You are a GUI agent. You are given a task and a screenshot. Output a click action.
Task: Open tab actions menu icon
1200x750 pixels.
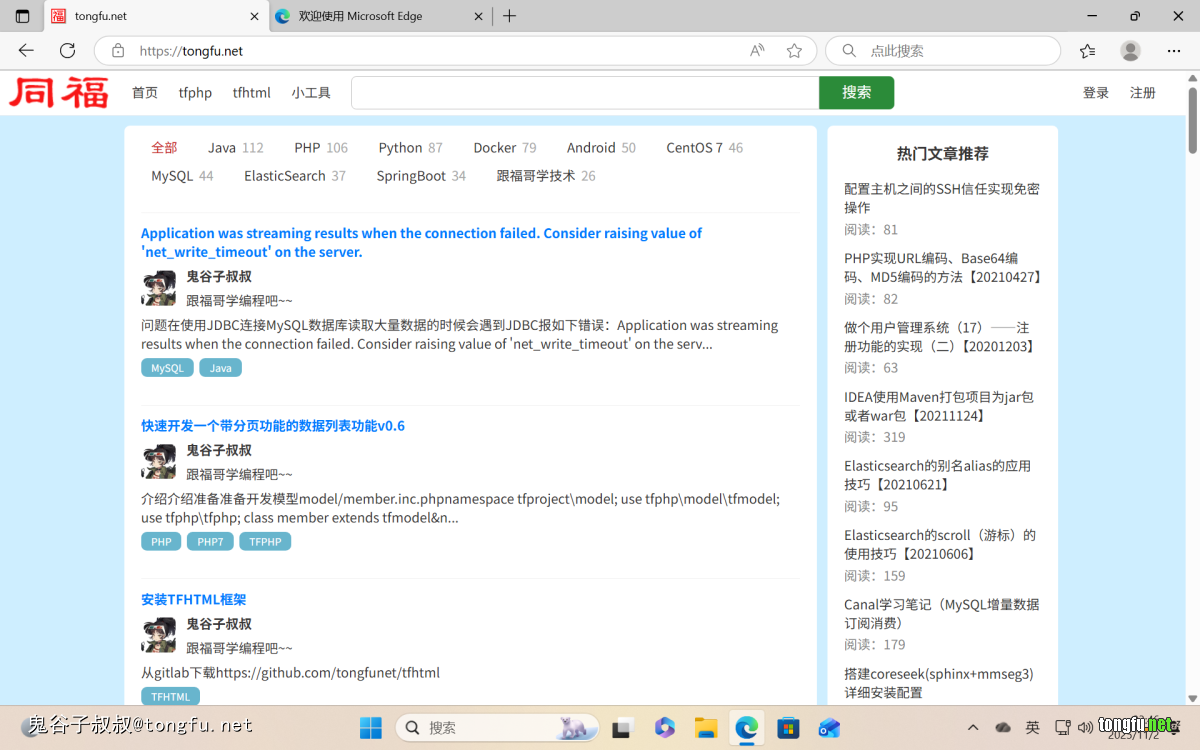coord(22,16)
